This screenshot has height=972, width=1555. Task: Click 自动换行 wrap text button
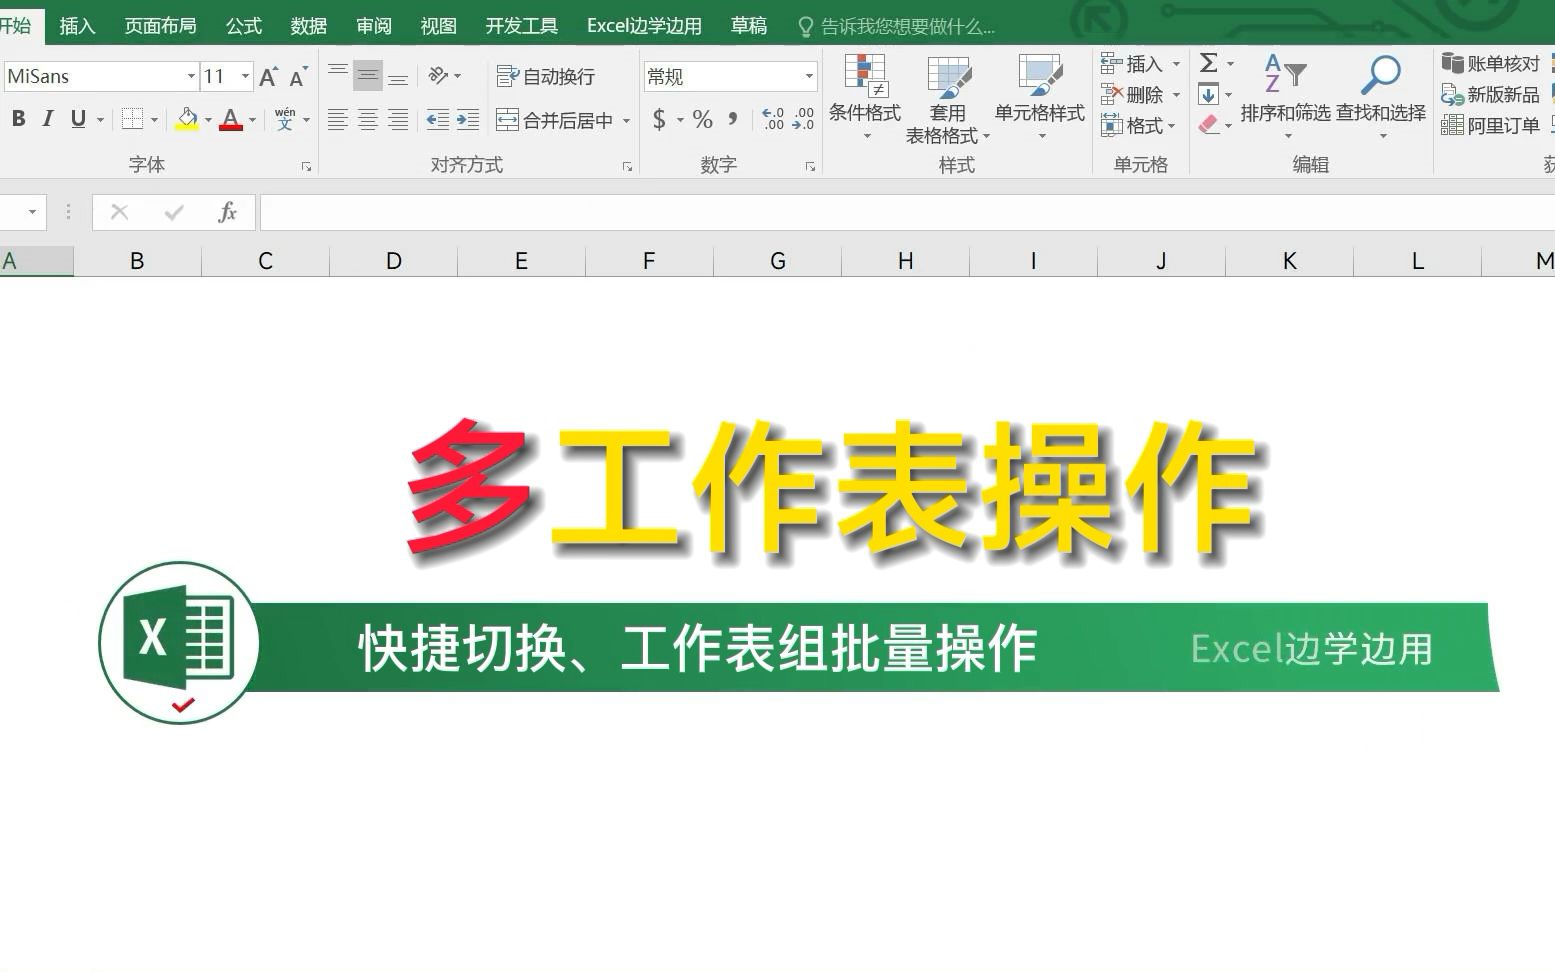point(546,76)
